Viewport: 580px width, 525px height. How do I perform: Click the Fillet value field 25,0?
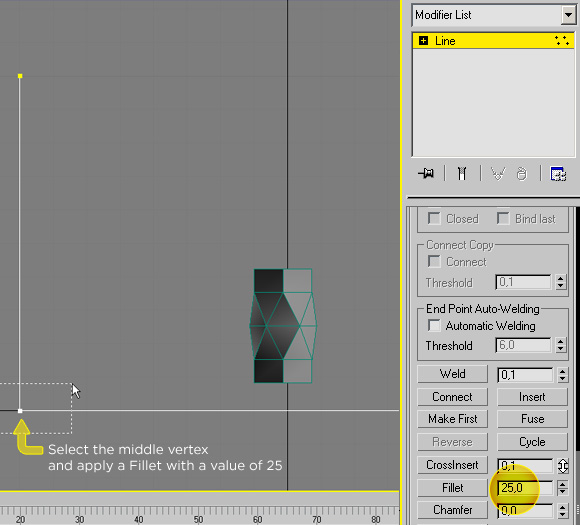coord(525,488)
